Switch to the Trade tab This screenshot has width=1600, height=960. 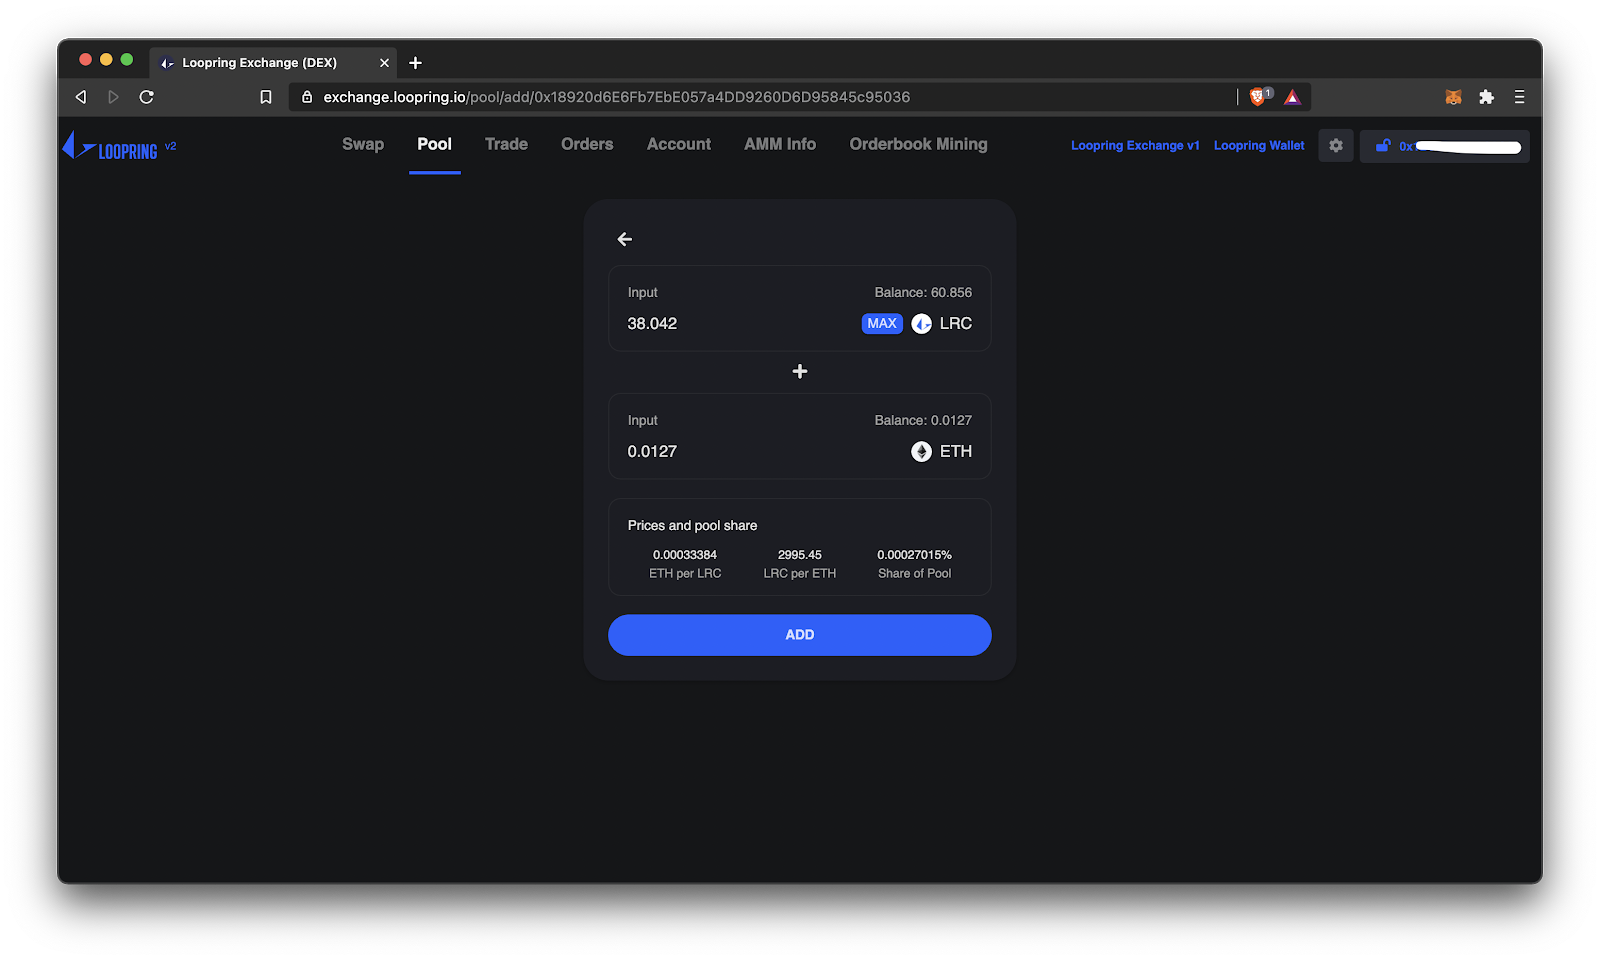(507, 144)
